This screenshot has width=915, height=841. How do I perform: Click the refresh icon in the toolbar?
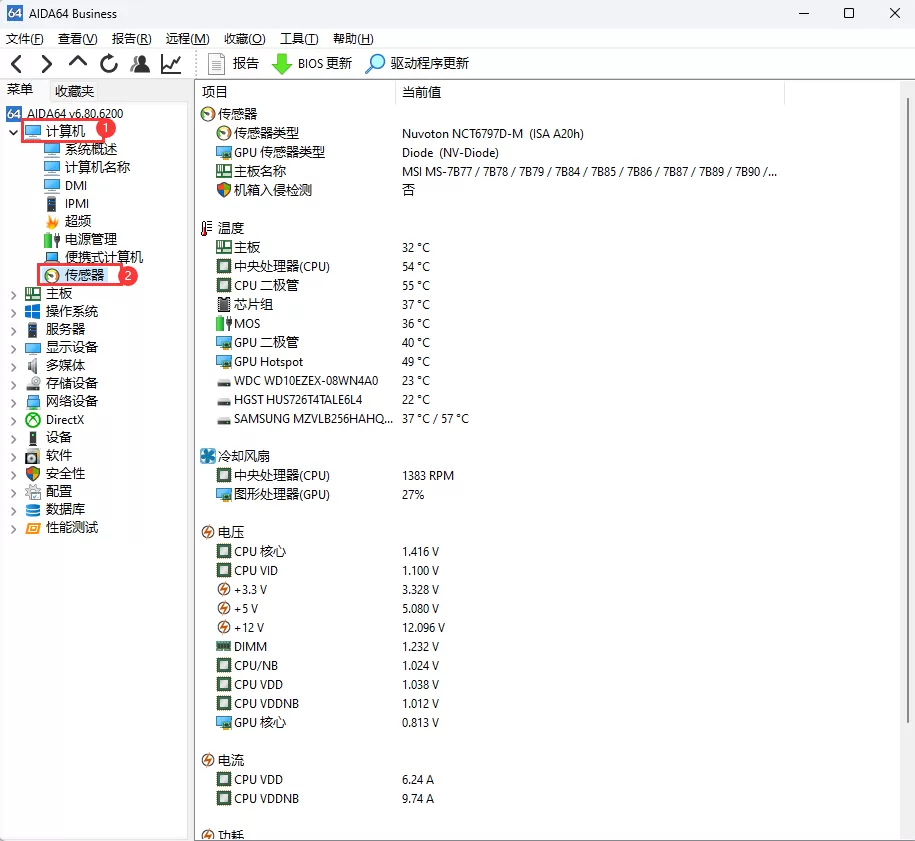(108, 63)
